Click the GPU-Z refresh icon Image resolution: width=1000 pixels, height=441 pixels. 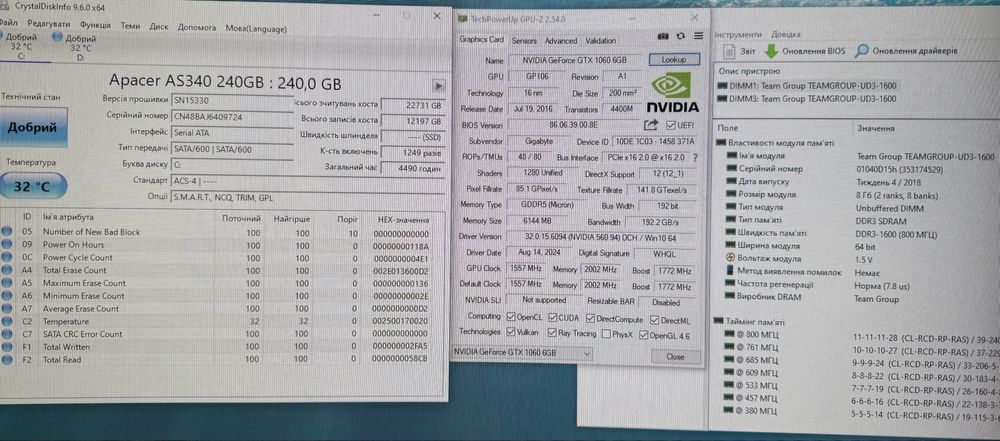coord(681,36)
